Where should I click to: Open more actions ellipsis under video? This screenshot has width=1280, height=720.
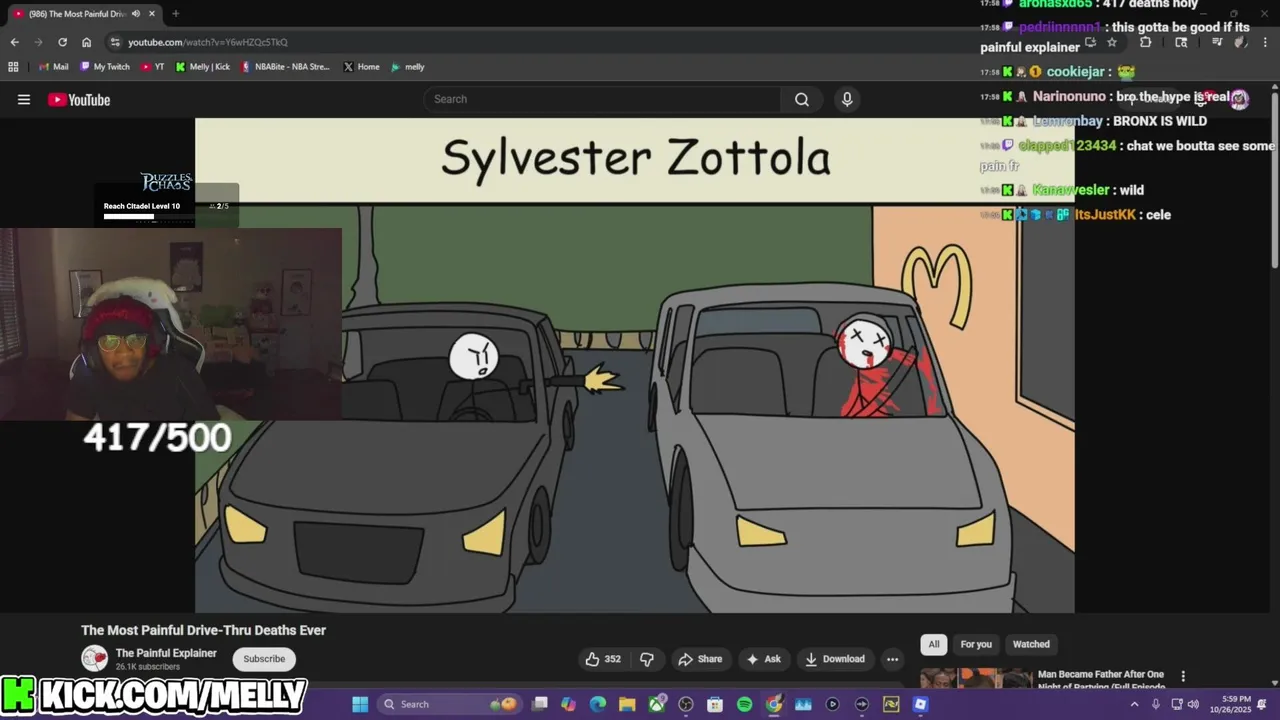click(x=892, y=659)
